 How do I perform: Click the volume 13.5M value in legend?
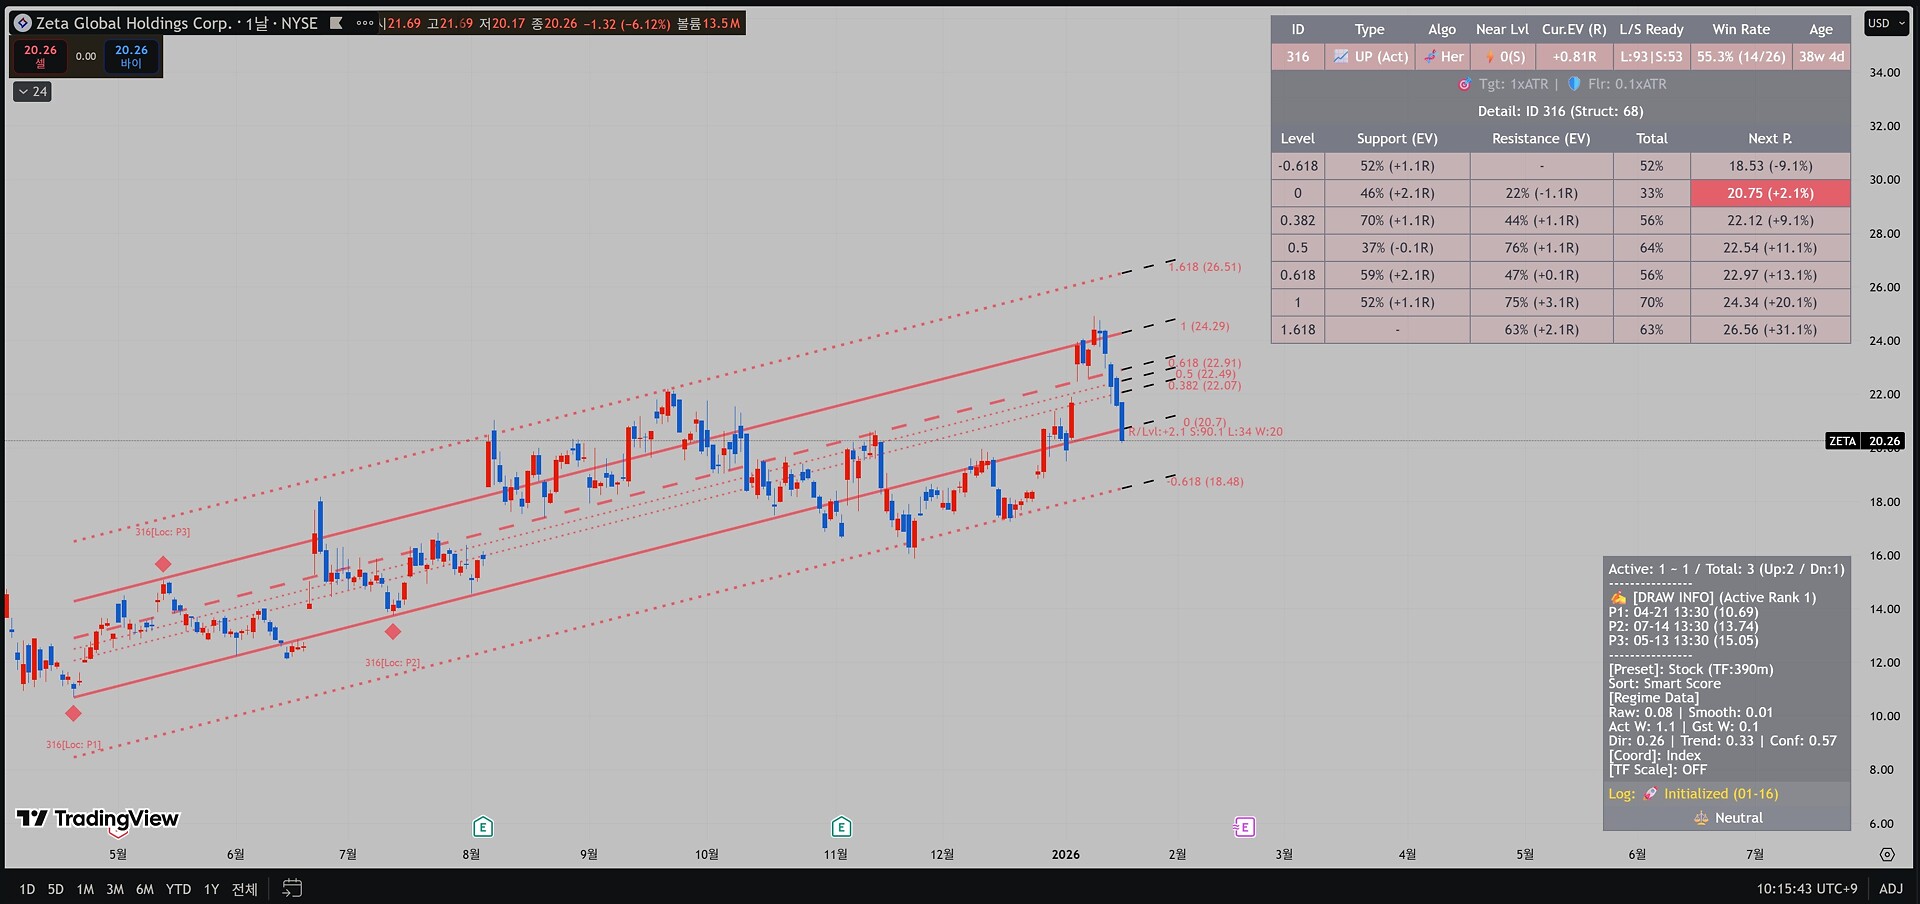(x=721, y=23)
